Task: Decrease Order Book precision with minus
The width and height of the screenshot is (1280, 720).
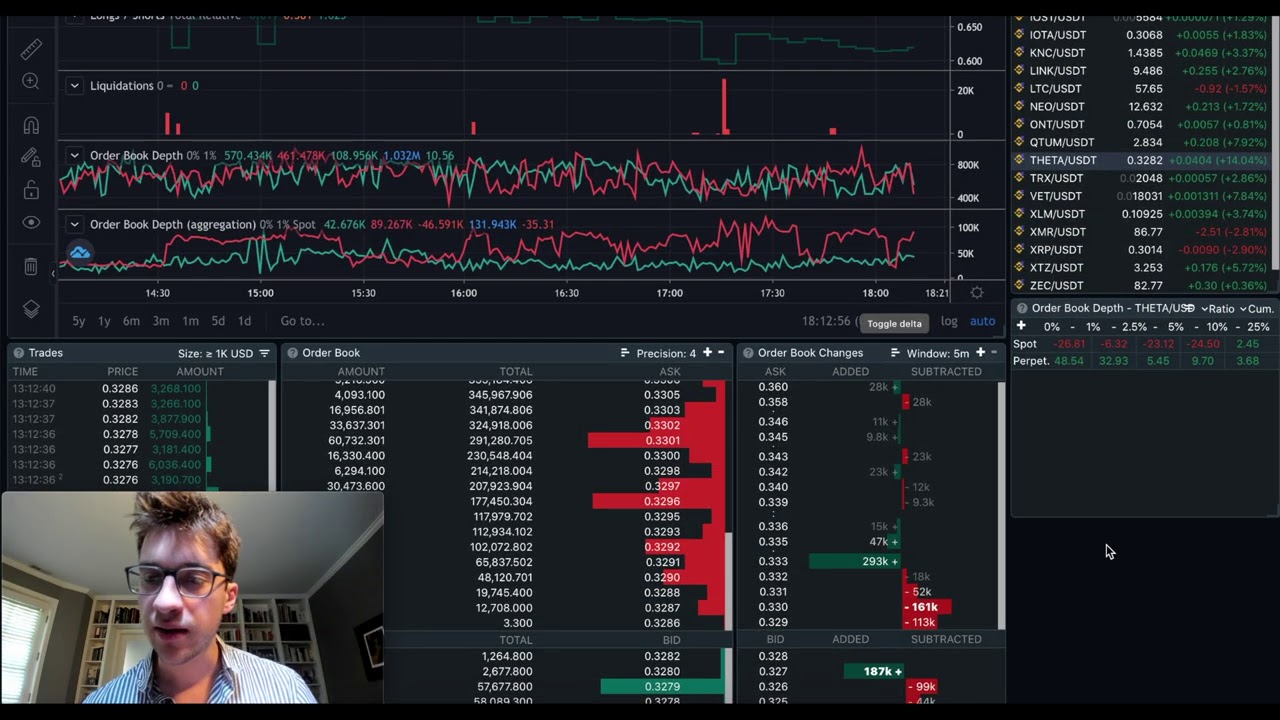Action: pyautogui.click(x=721, y=353)
